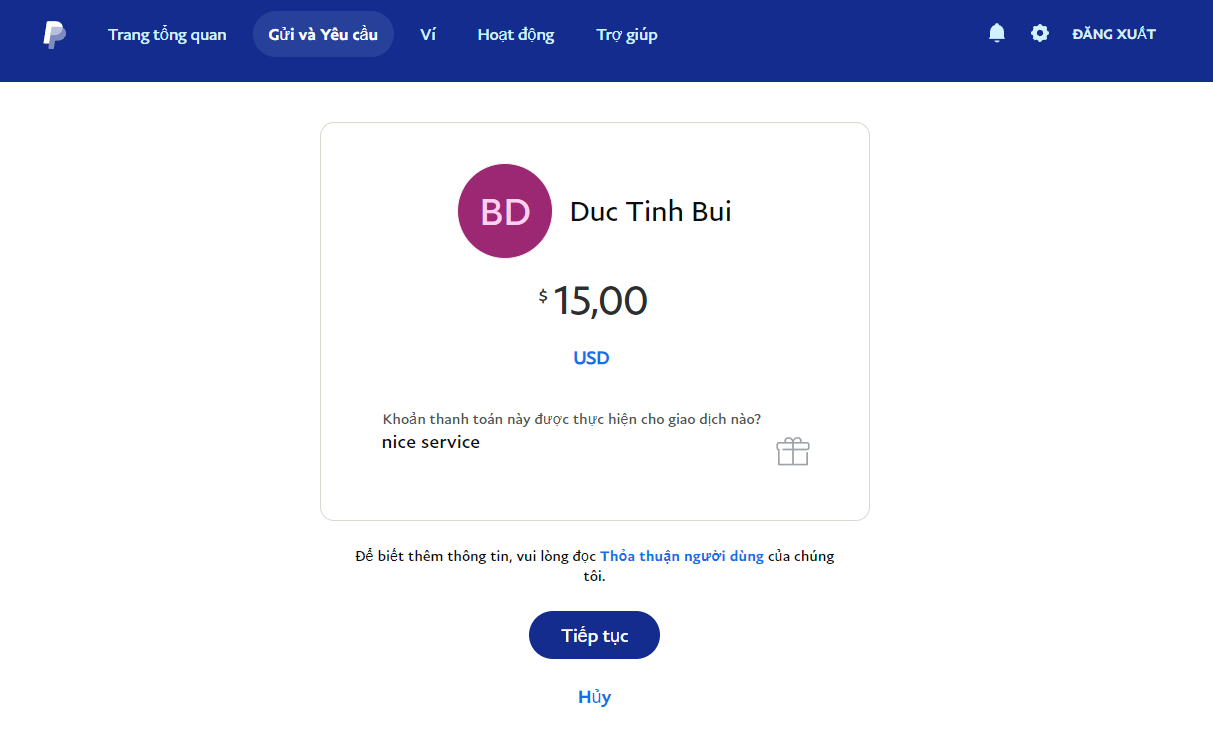This screenshot has width=1213, height=745.
Task: Cancel payment with Hủy link
Action: point(594,697)
